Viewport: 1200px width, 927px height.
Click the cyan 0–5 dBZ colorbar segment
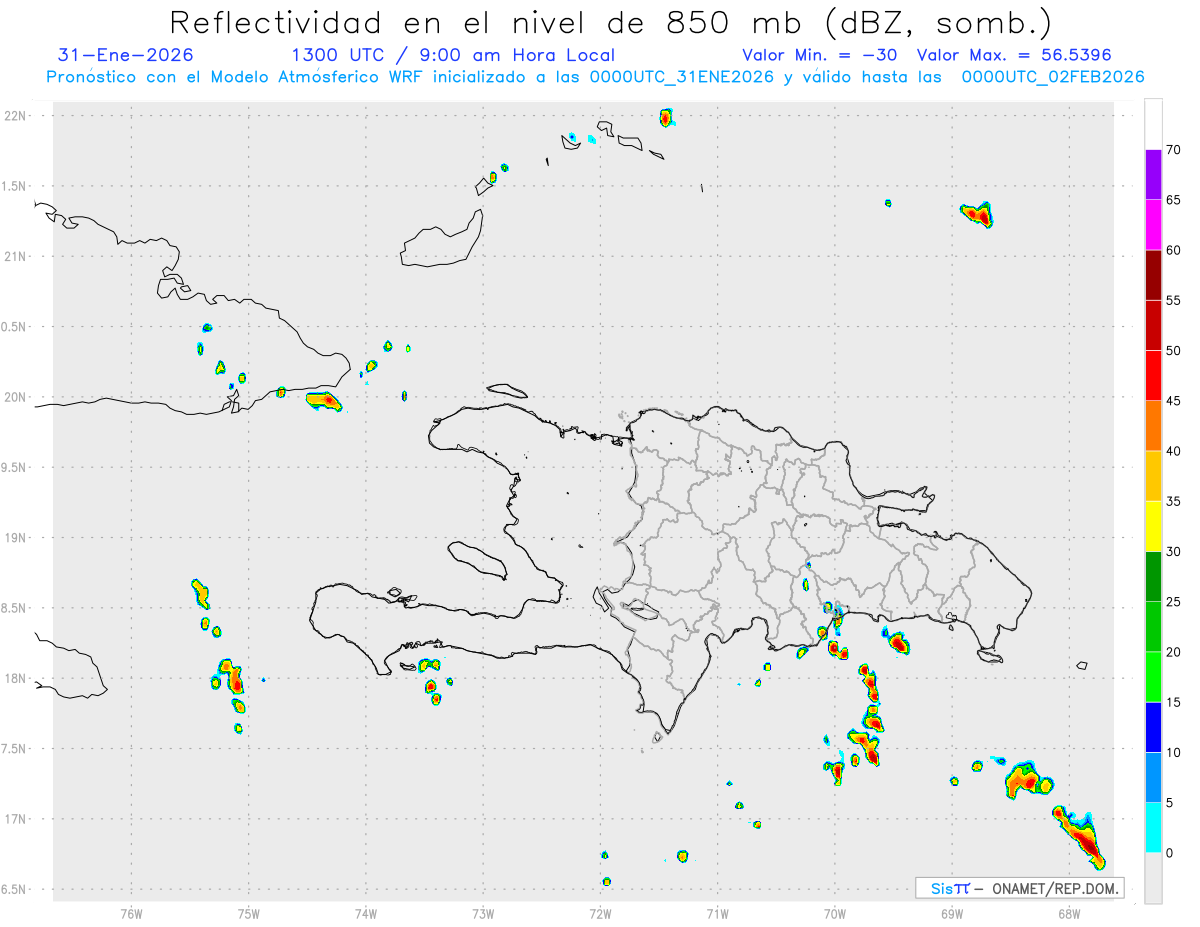coord(1153,828)
